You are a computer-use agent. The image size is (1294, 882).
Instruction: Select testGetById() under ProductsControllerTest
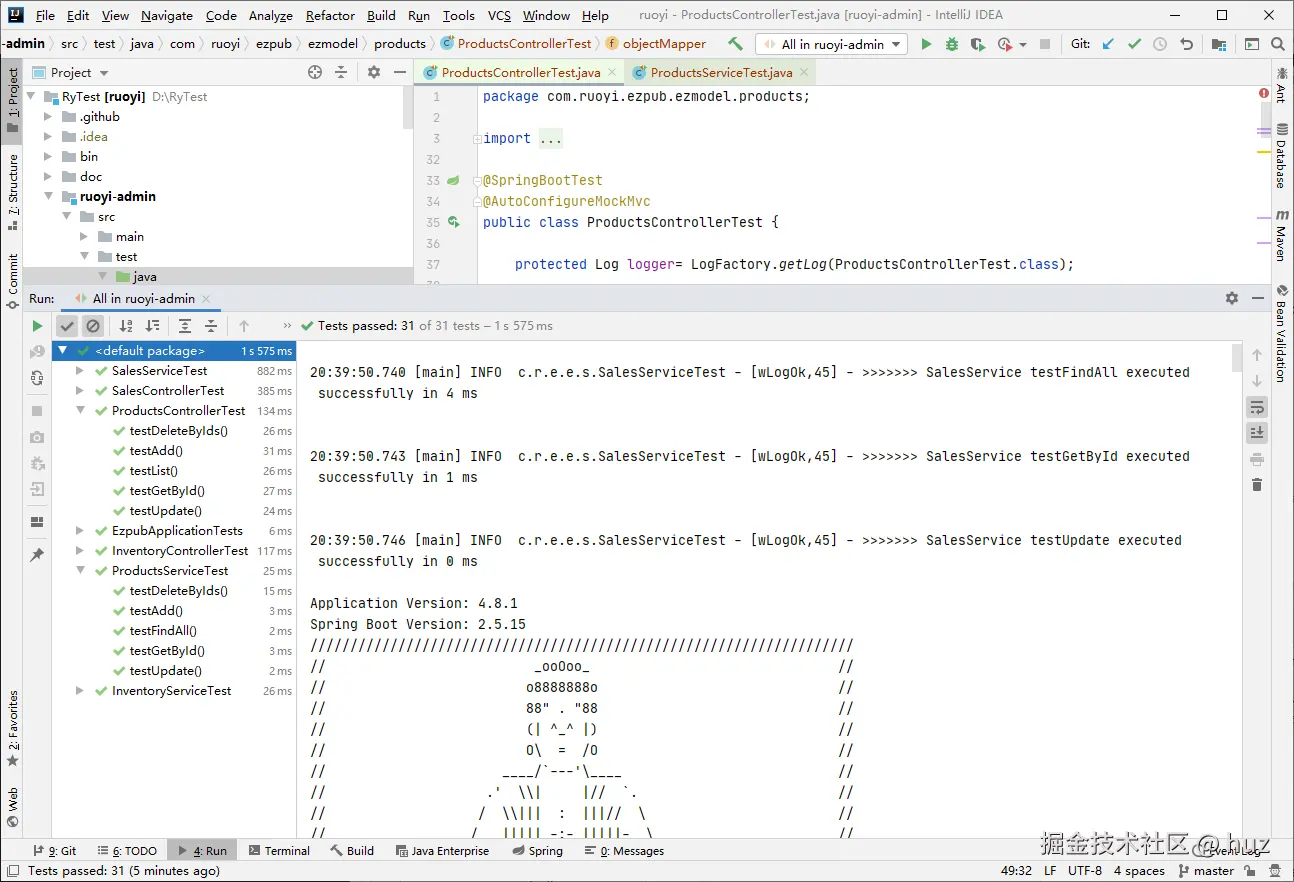tap(167, 491)
